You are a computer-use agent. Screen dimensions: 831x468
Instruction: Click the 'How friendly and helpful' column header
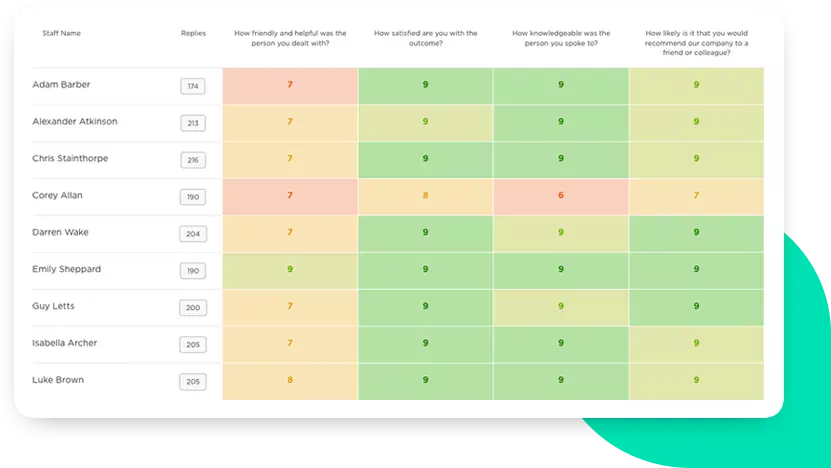(x=290, y=38)
